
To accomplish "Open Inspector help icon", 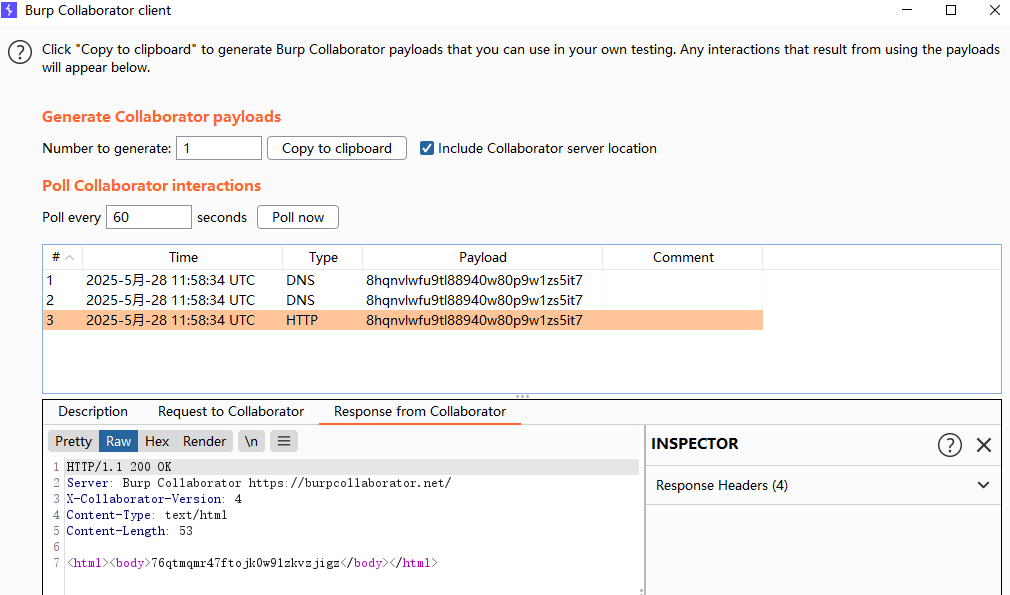I will [x=949, y=444].
